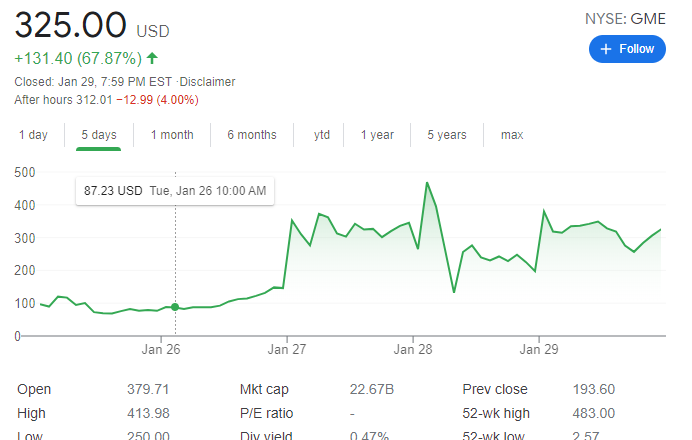Click the 325.00 price value
This screenshot has width=692, height=440.
tap(71, 25)
